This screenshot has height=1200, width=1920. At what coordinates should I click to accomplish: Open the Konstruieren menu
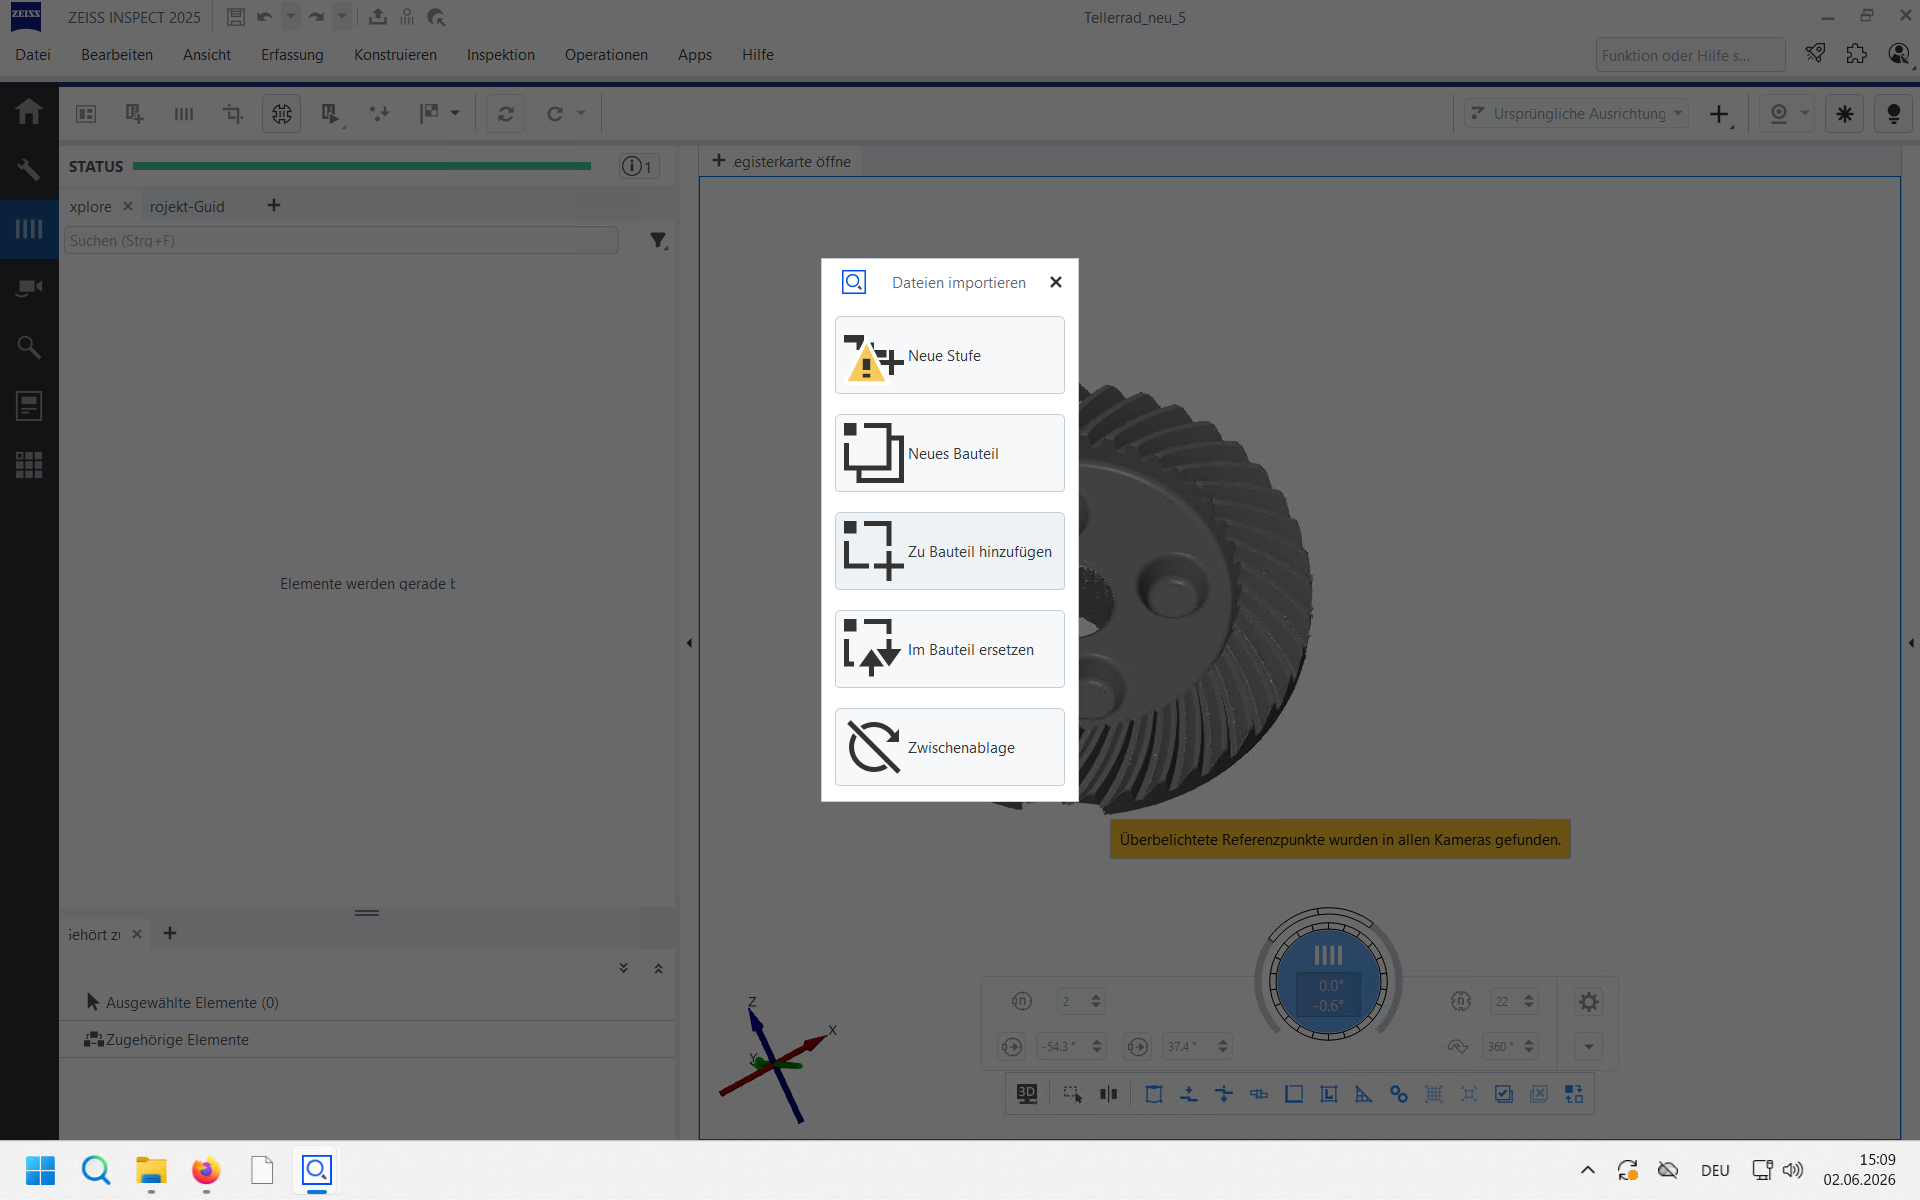(395, 55)
